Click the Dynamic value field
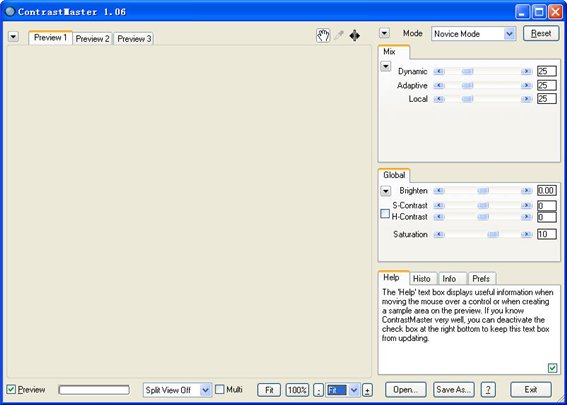Viewport: 567px width, 405px height. (546, 71)
